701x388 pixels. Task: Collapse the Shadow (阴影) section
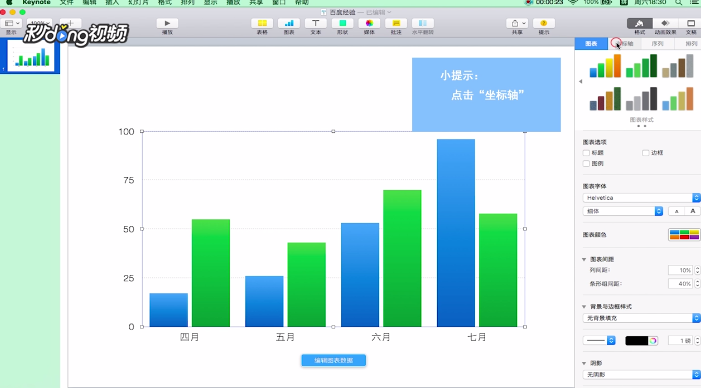584,363
